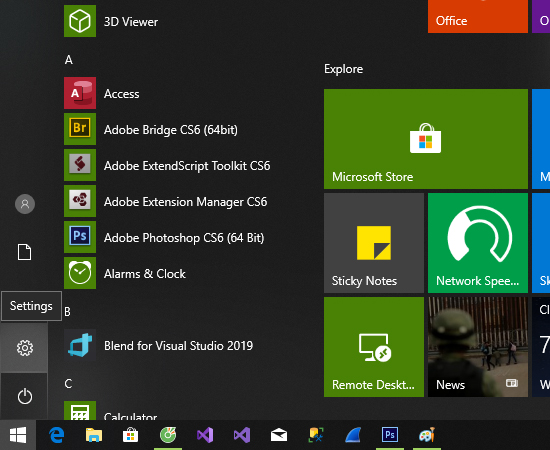The height and width of the screenshot is (450, 550).
Task: Click the letter B section header
Action: (68, 311)
